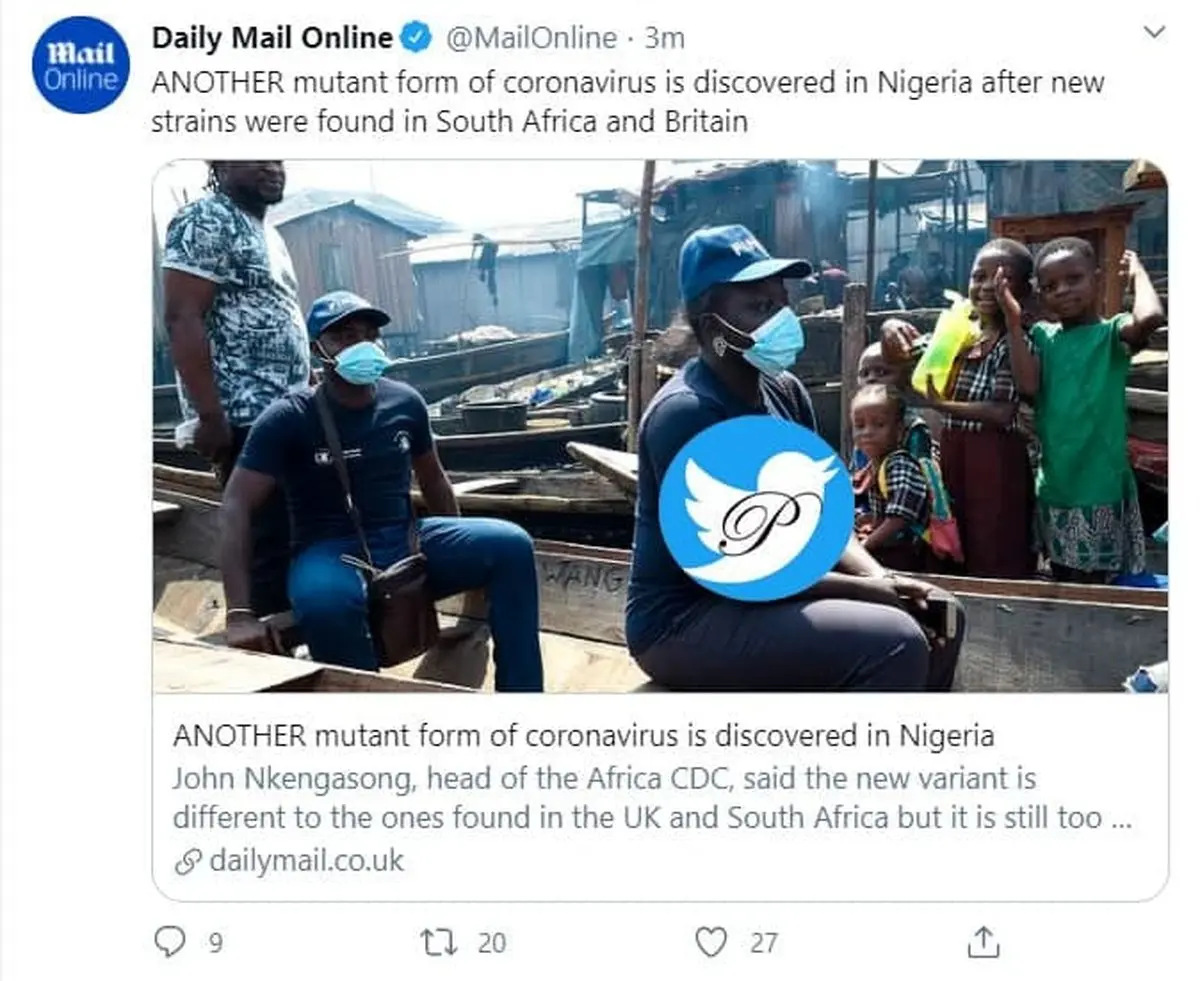1200x981 pixels.
Task: Open the card headline about Nigeria mutant coronavirus
Action: coord(583,737)
